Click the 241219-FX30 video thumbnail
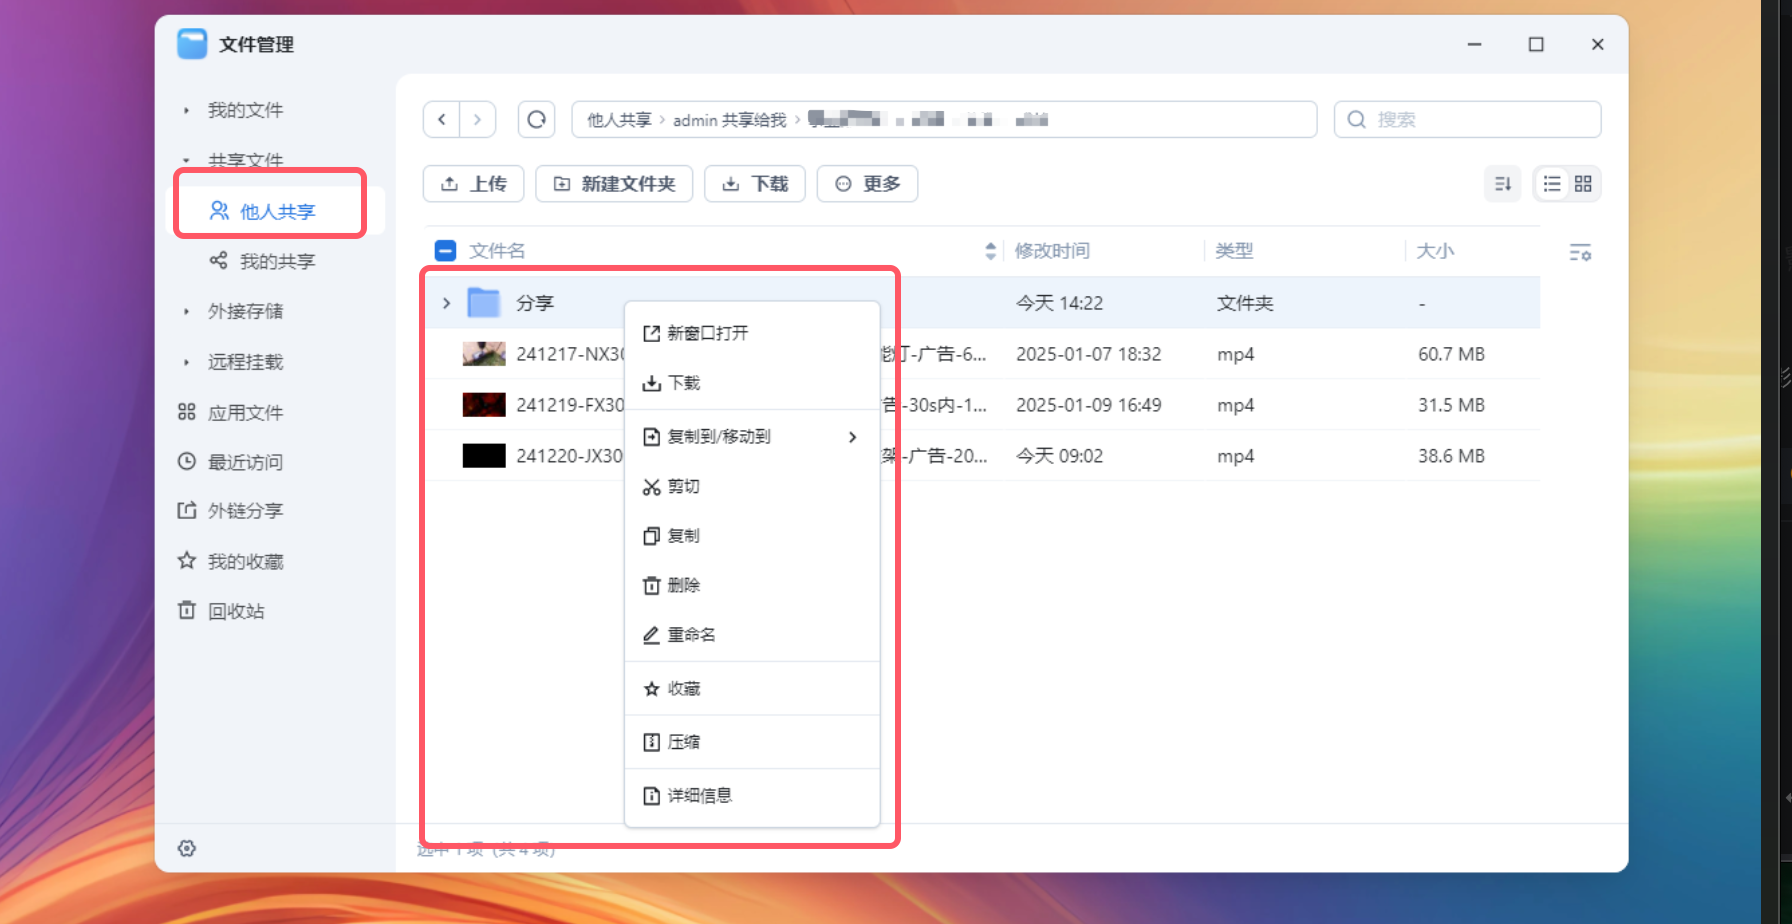The width and height of the screenshot is (1792, 924). coord(484,404)
